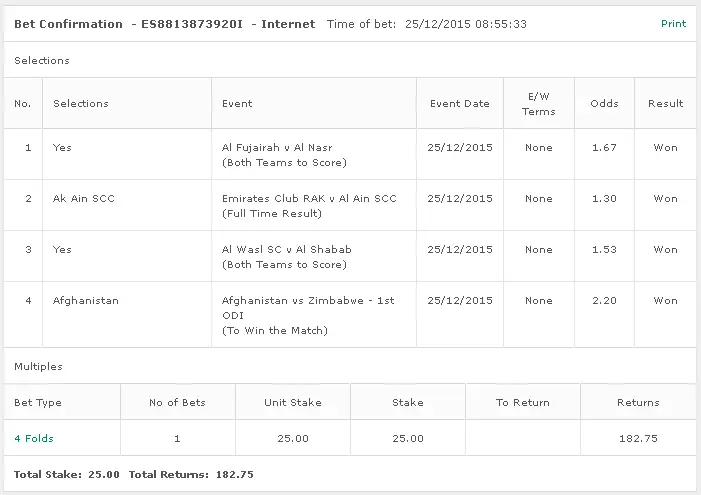Click the Event column header

237,103
